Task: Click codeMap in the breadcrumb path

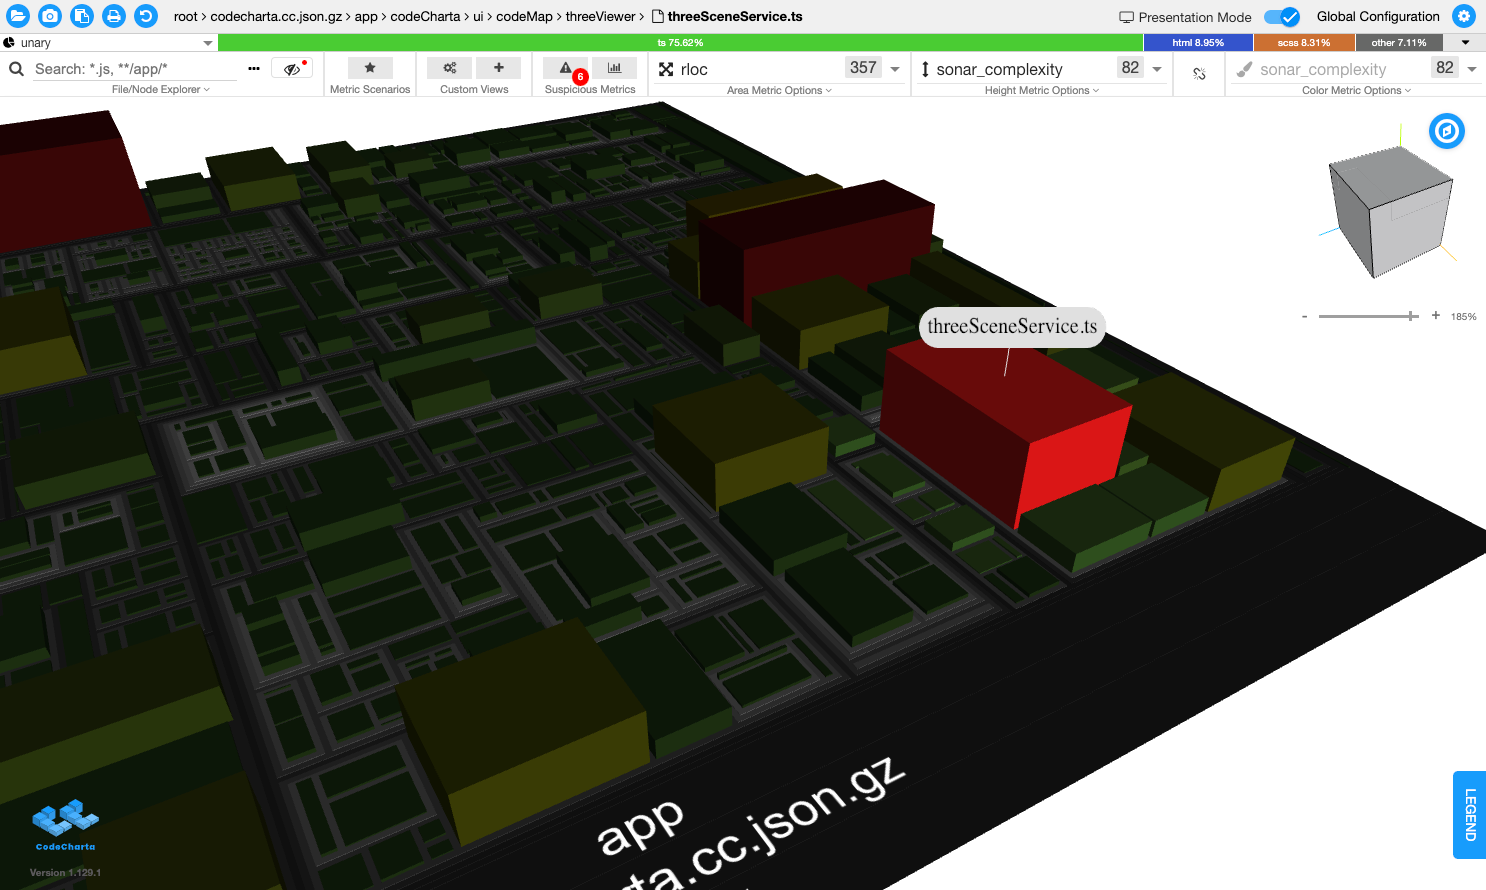Action: 524,16
